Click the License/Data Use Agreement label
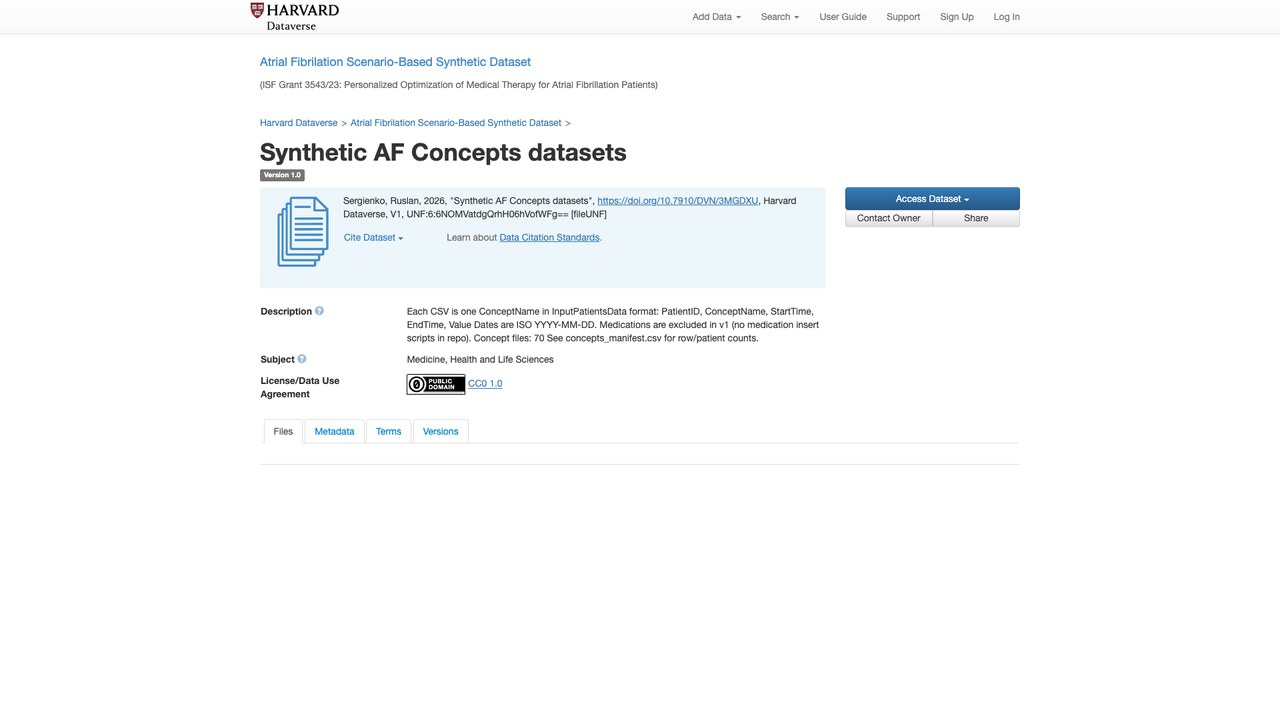This screenshot has height=720, width=1280. 300,387
